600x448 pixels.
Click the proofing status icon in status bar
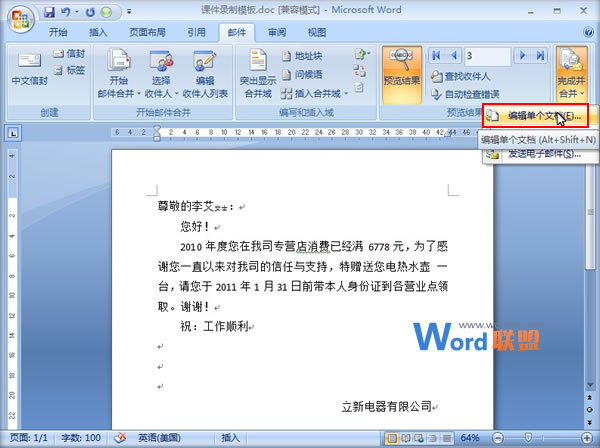(x=120, y=438)
